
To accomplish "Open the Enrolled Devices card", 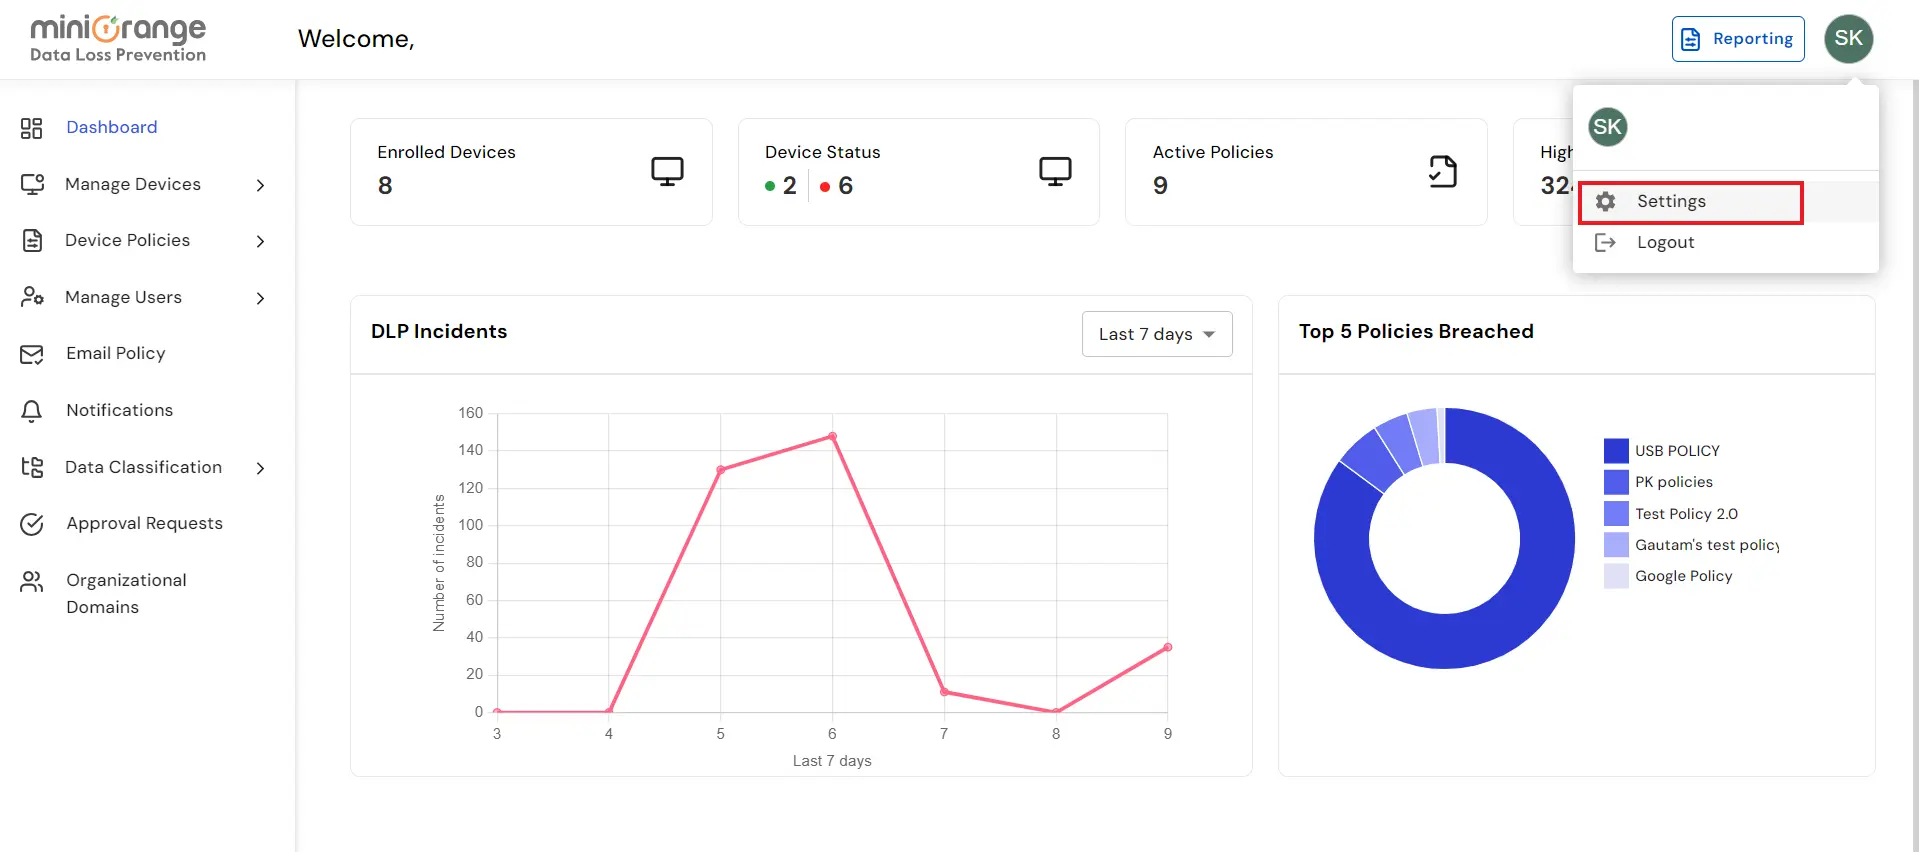I will click(x=531, y=172).
